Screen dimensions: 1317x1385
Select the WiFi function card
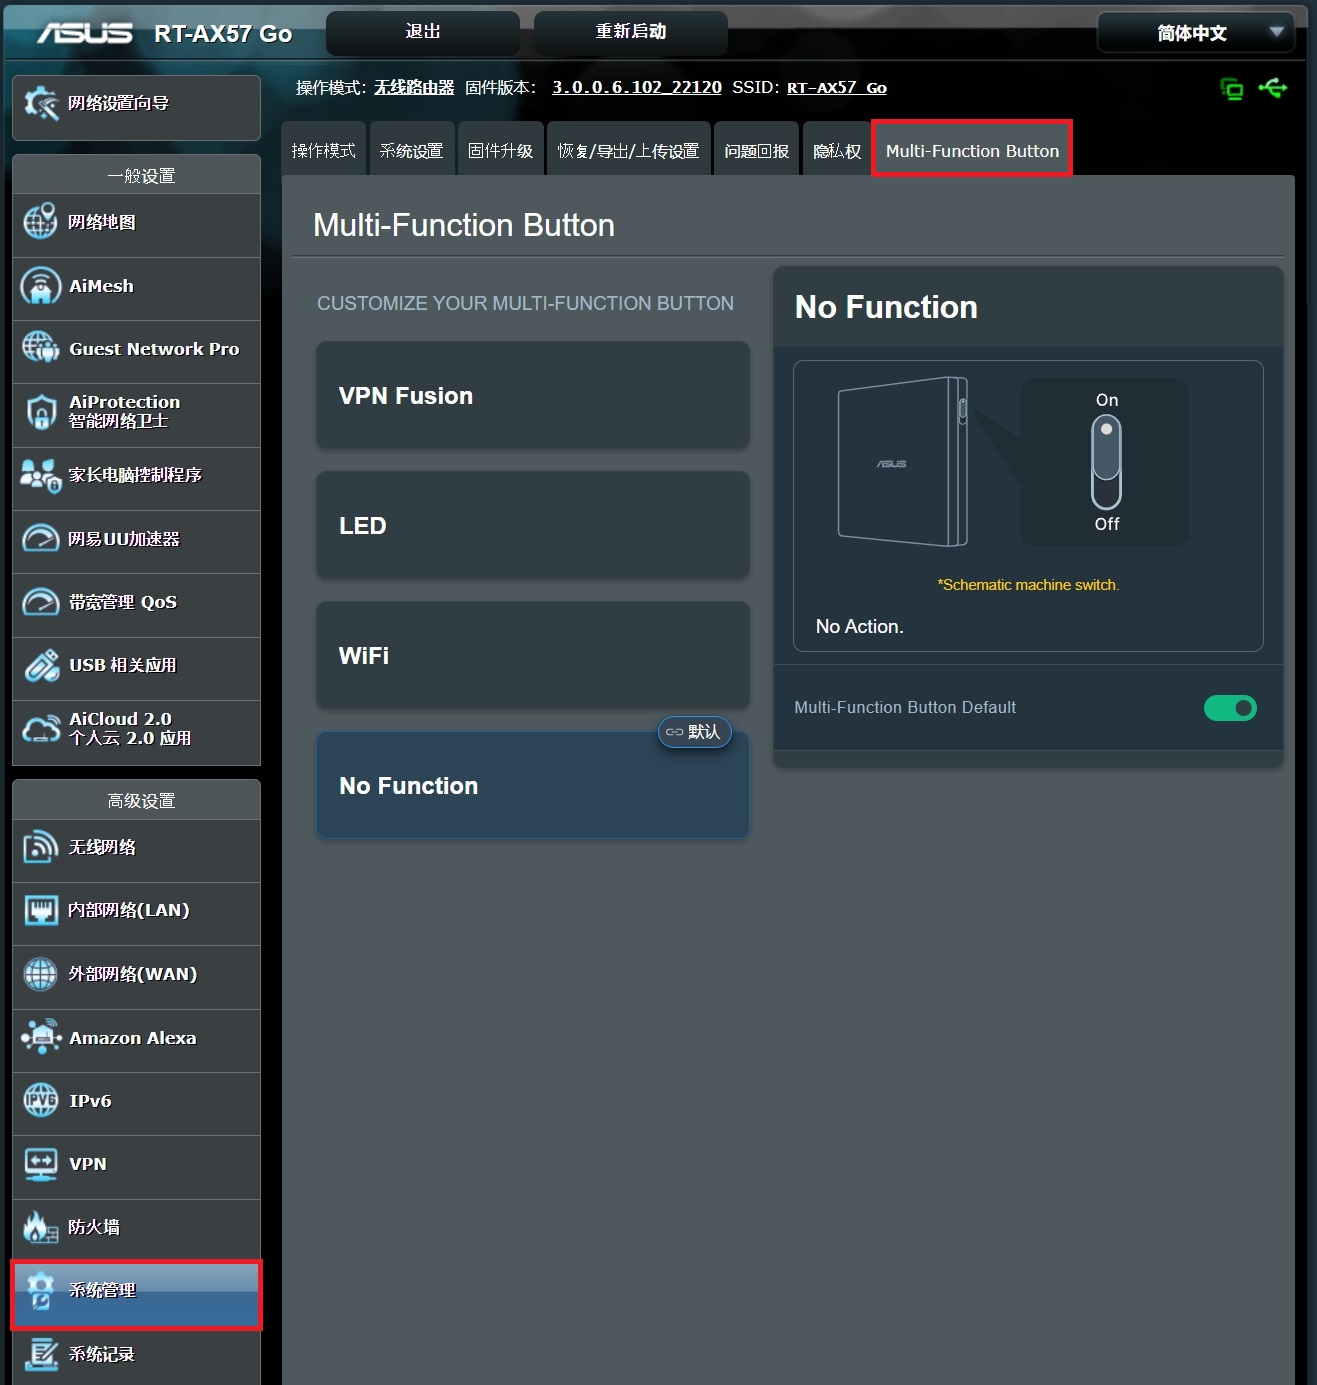click(533, 655)
